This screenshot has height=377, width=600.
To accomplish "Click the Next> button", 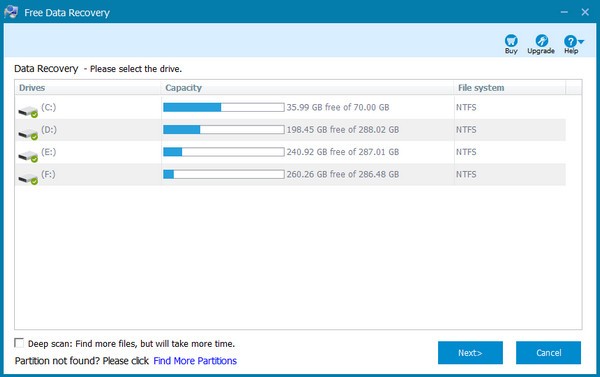I will 470,353.
